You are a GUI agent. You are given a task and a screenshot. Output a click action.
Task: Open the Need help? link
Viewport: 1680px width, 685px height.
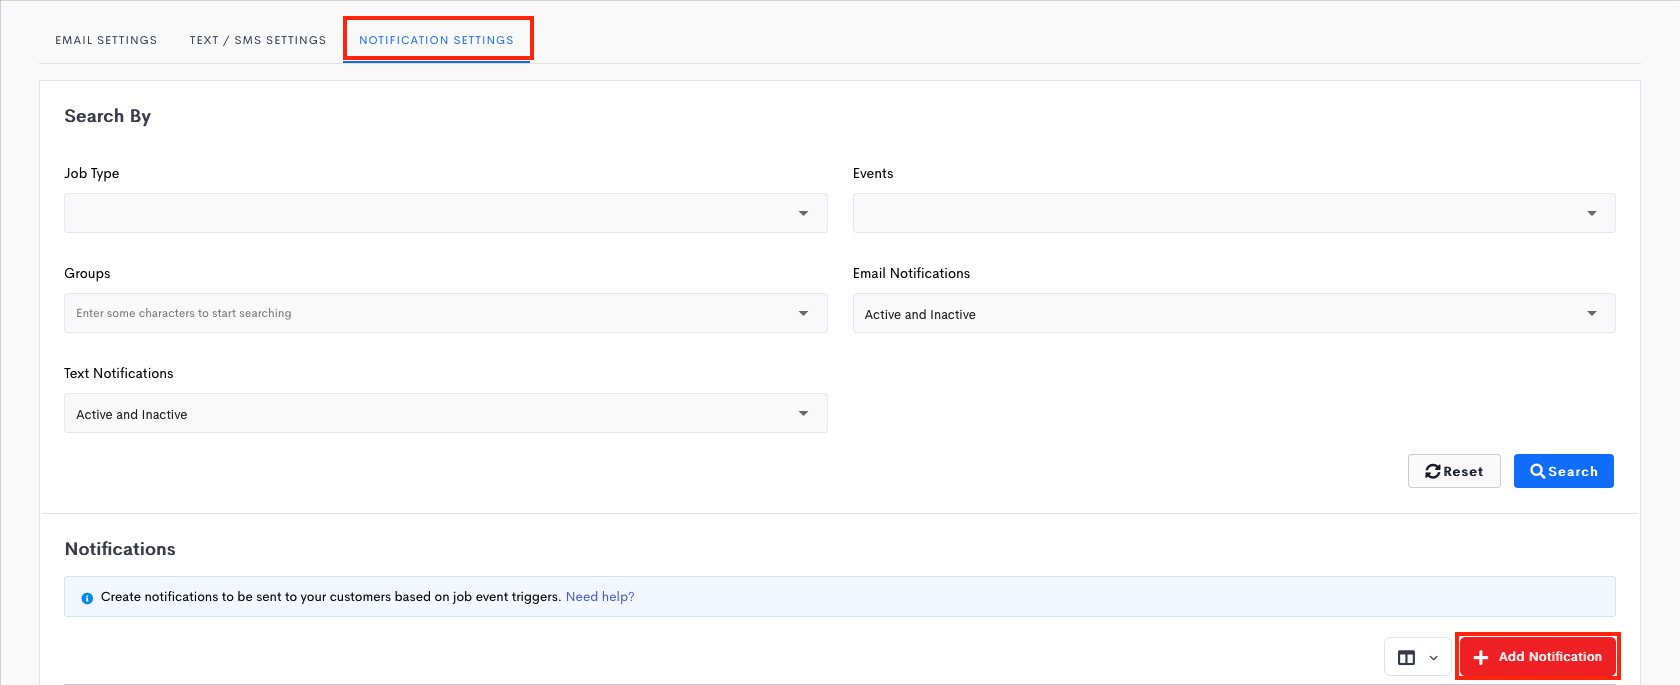pos(600,597)
